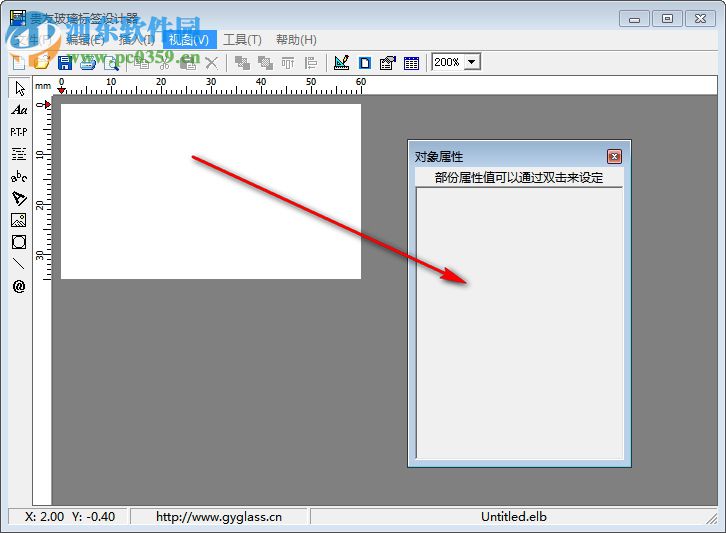Viewport: 726px width, 533px height.
Task: Open the zoom dropdown arrow
Action: pyautogui.click(x=472, y=62)
